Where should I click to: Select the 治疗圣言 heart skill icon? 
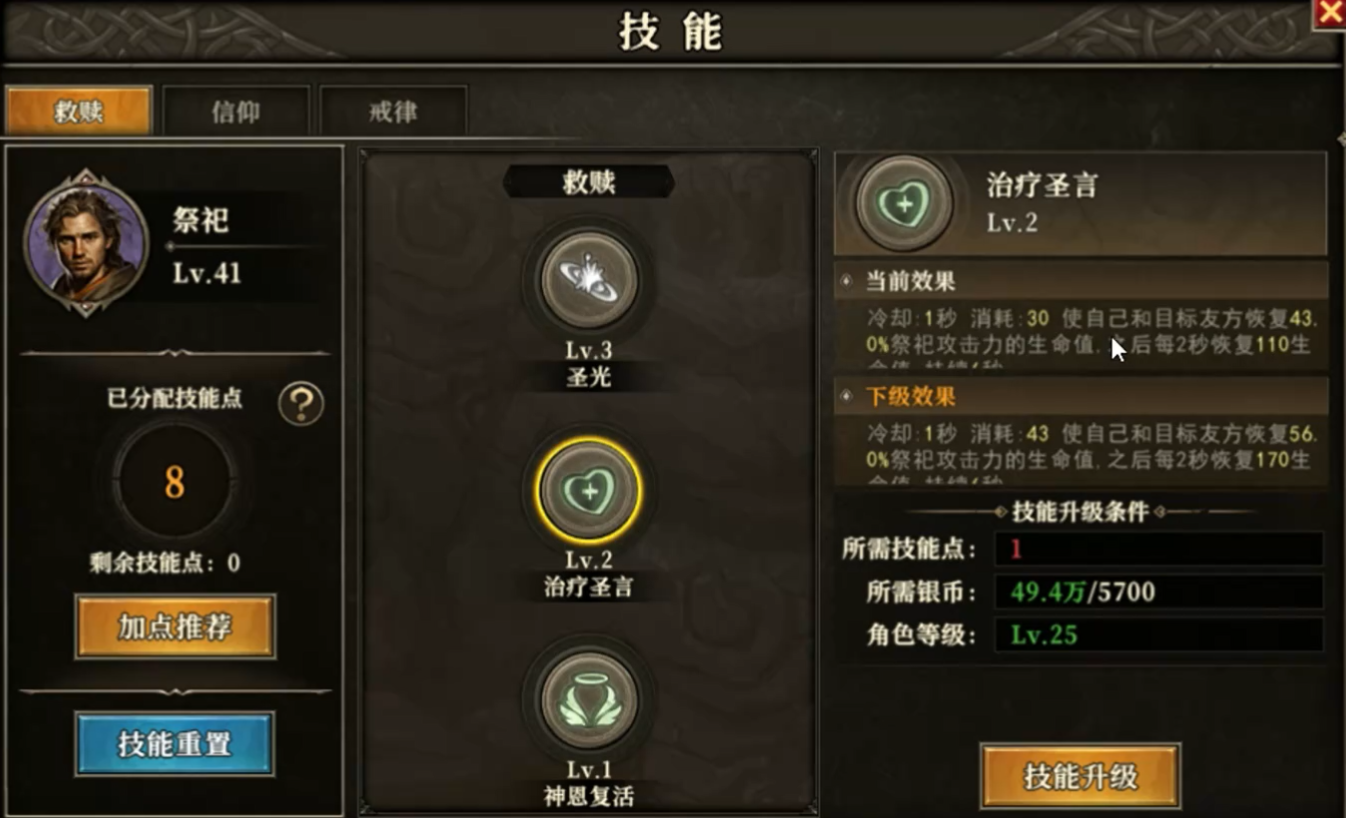click(589, 490)
